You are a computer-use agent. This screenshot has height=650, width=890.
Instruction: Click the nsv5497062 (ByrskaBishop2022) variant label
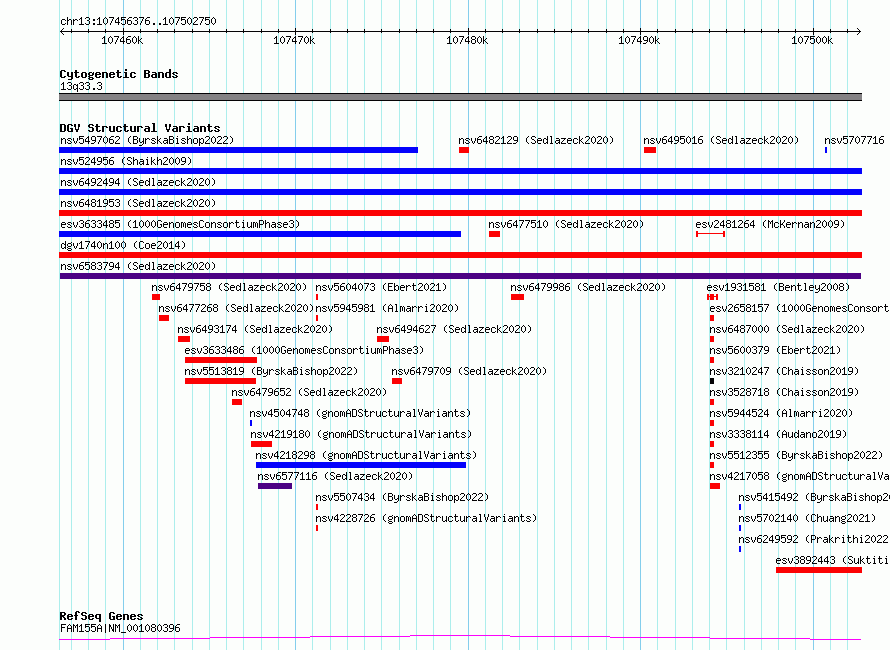(147, 140)
